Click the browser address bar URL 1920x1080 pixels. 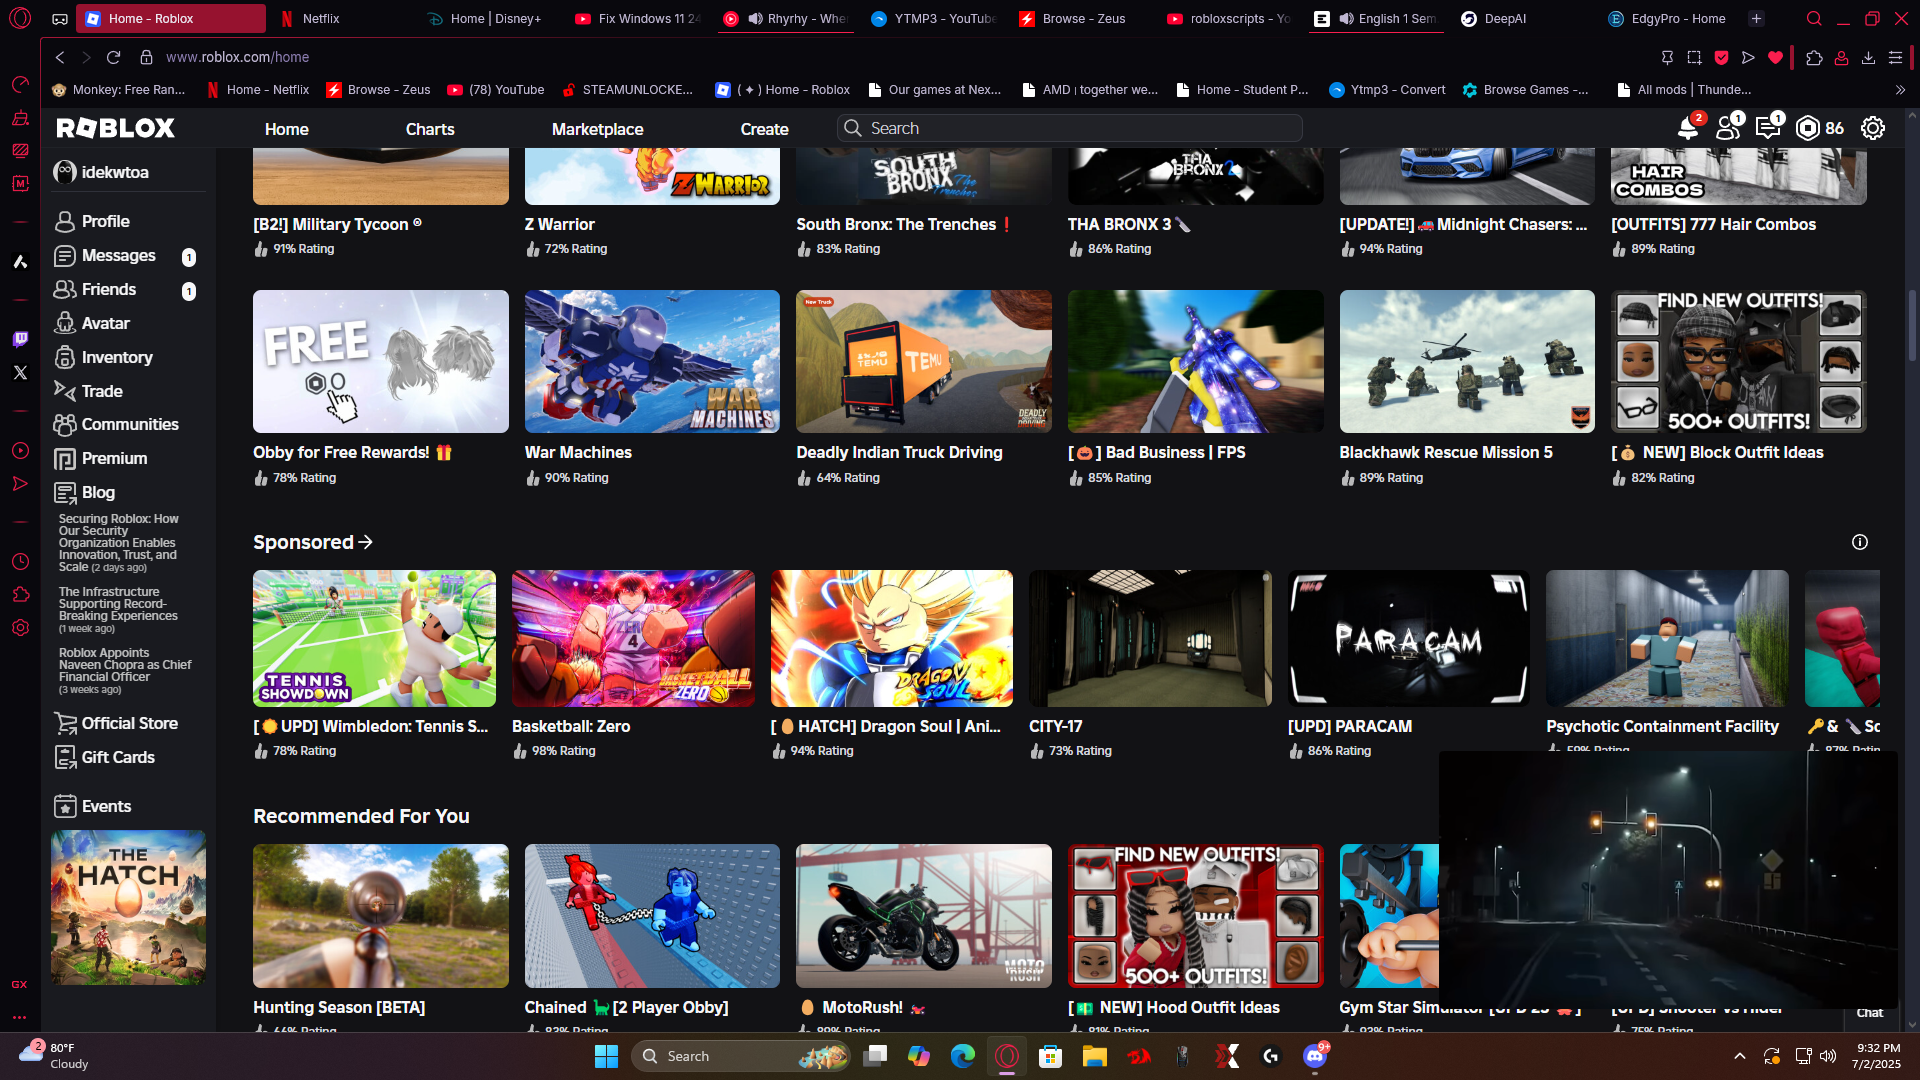tap(237, 57)
